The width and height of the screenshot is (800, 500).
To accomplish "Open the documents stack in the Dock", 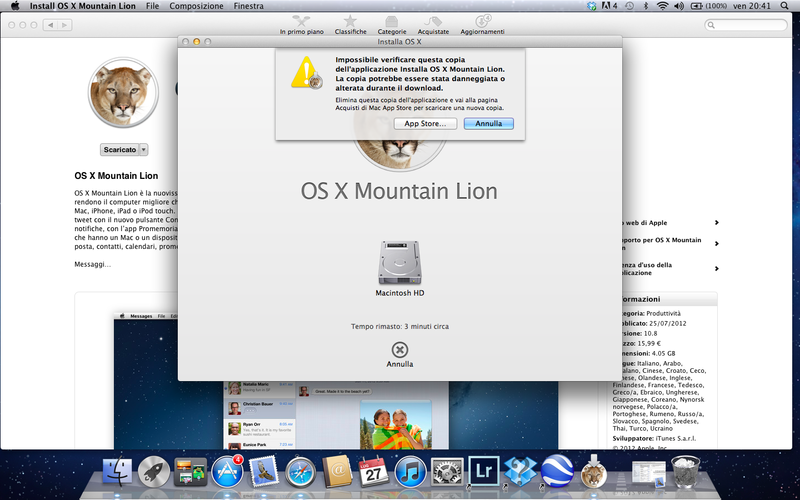I will (x=648, y=473).
